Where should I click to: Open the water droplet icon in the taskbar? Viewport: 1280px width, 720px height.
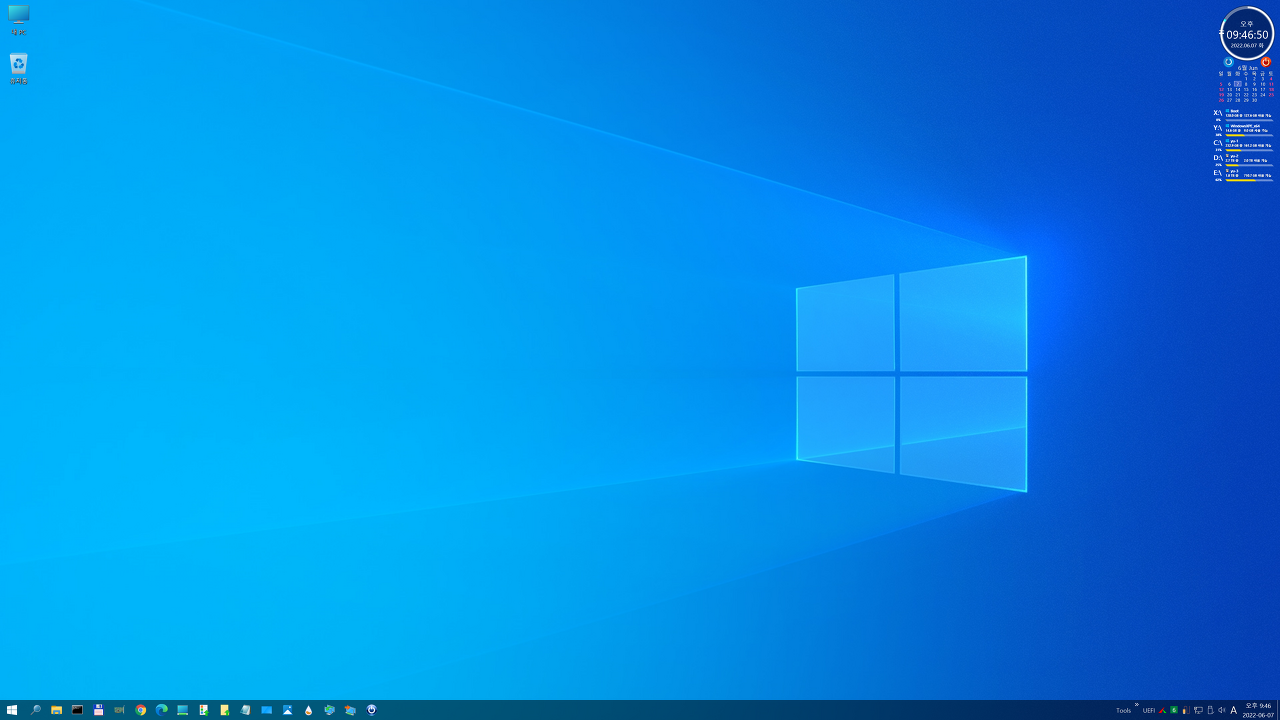308,710
